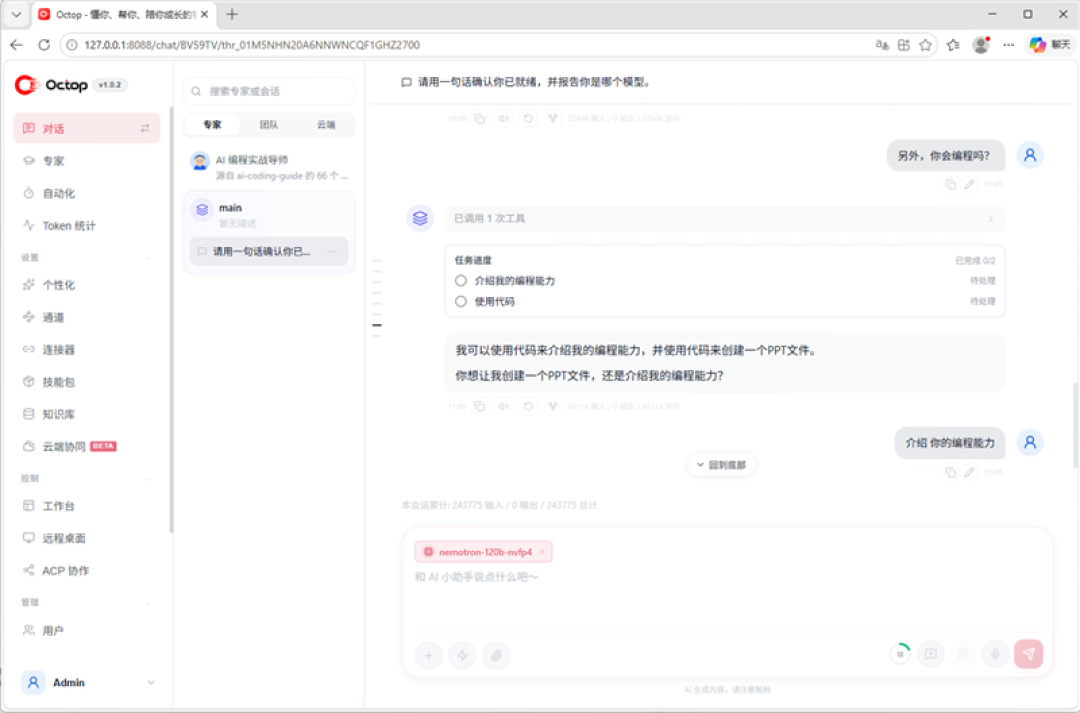Open the 知识库 page
This screenshot has height=713, width=1080.
(87, 414)
